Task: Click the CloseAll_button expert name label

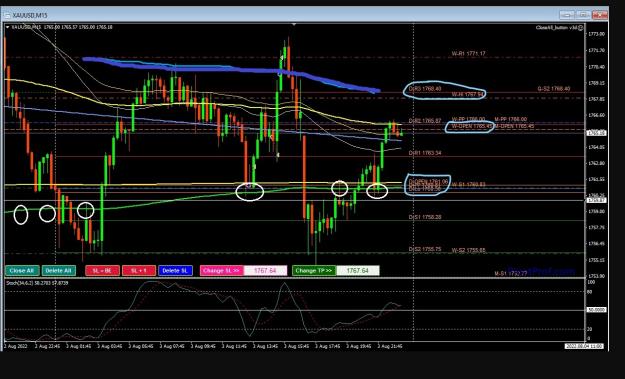Action: click(557, 27)
